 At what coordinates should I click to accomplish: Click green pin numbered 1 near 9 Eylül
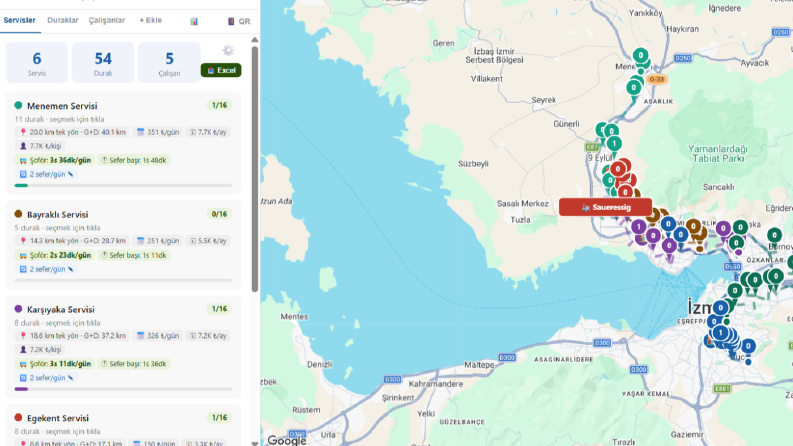pos(614,144)
